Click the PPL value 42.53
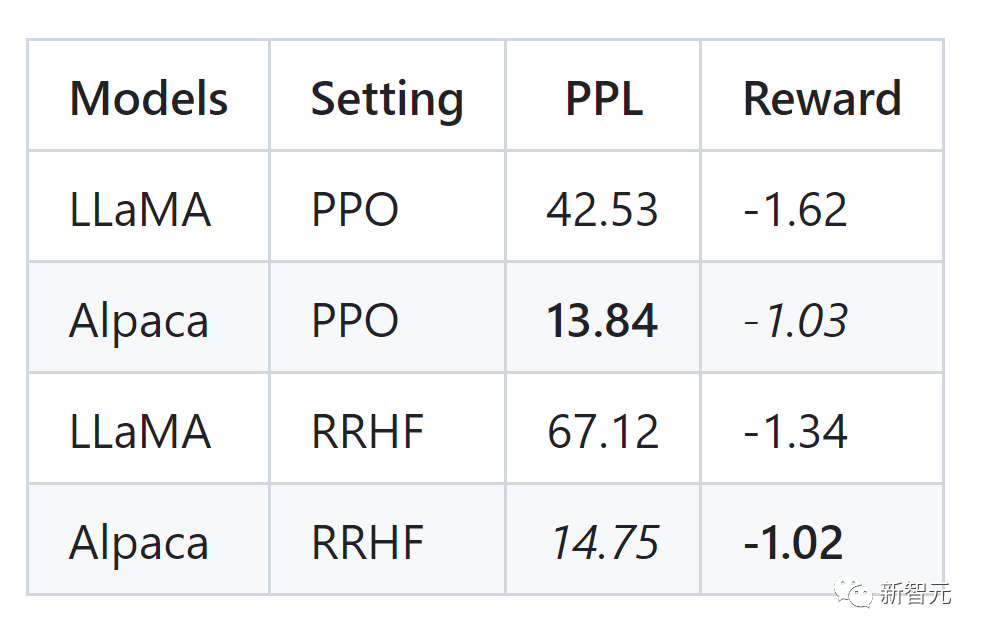The height and width of the screenshot is (636, 983). (602, 210)
